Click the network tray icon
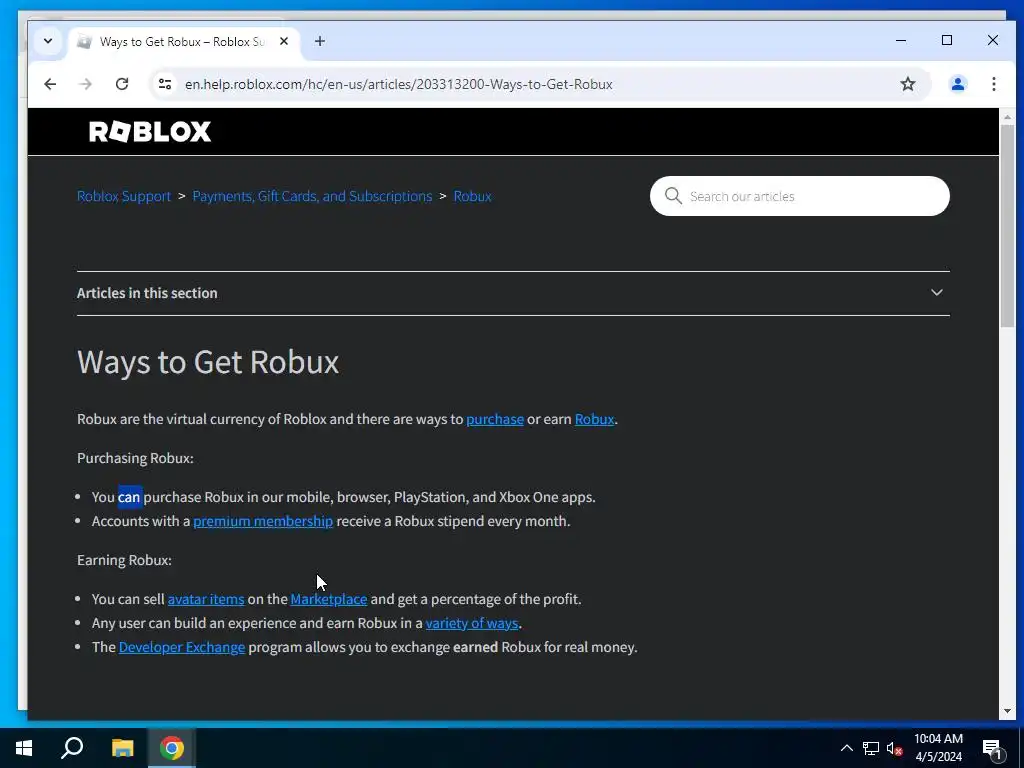The width and height of the screenshot is (1024, 768). tap(871, 748)
